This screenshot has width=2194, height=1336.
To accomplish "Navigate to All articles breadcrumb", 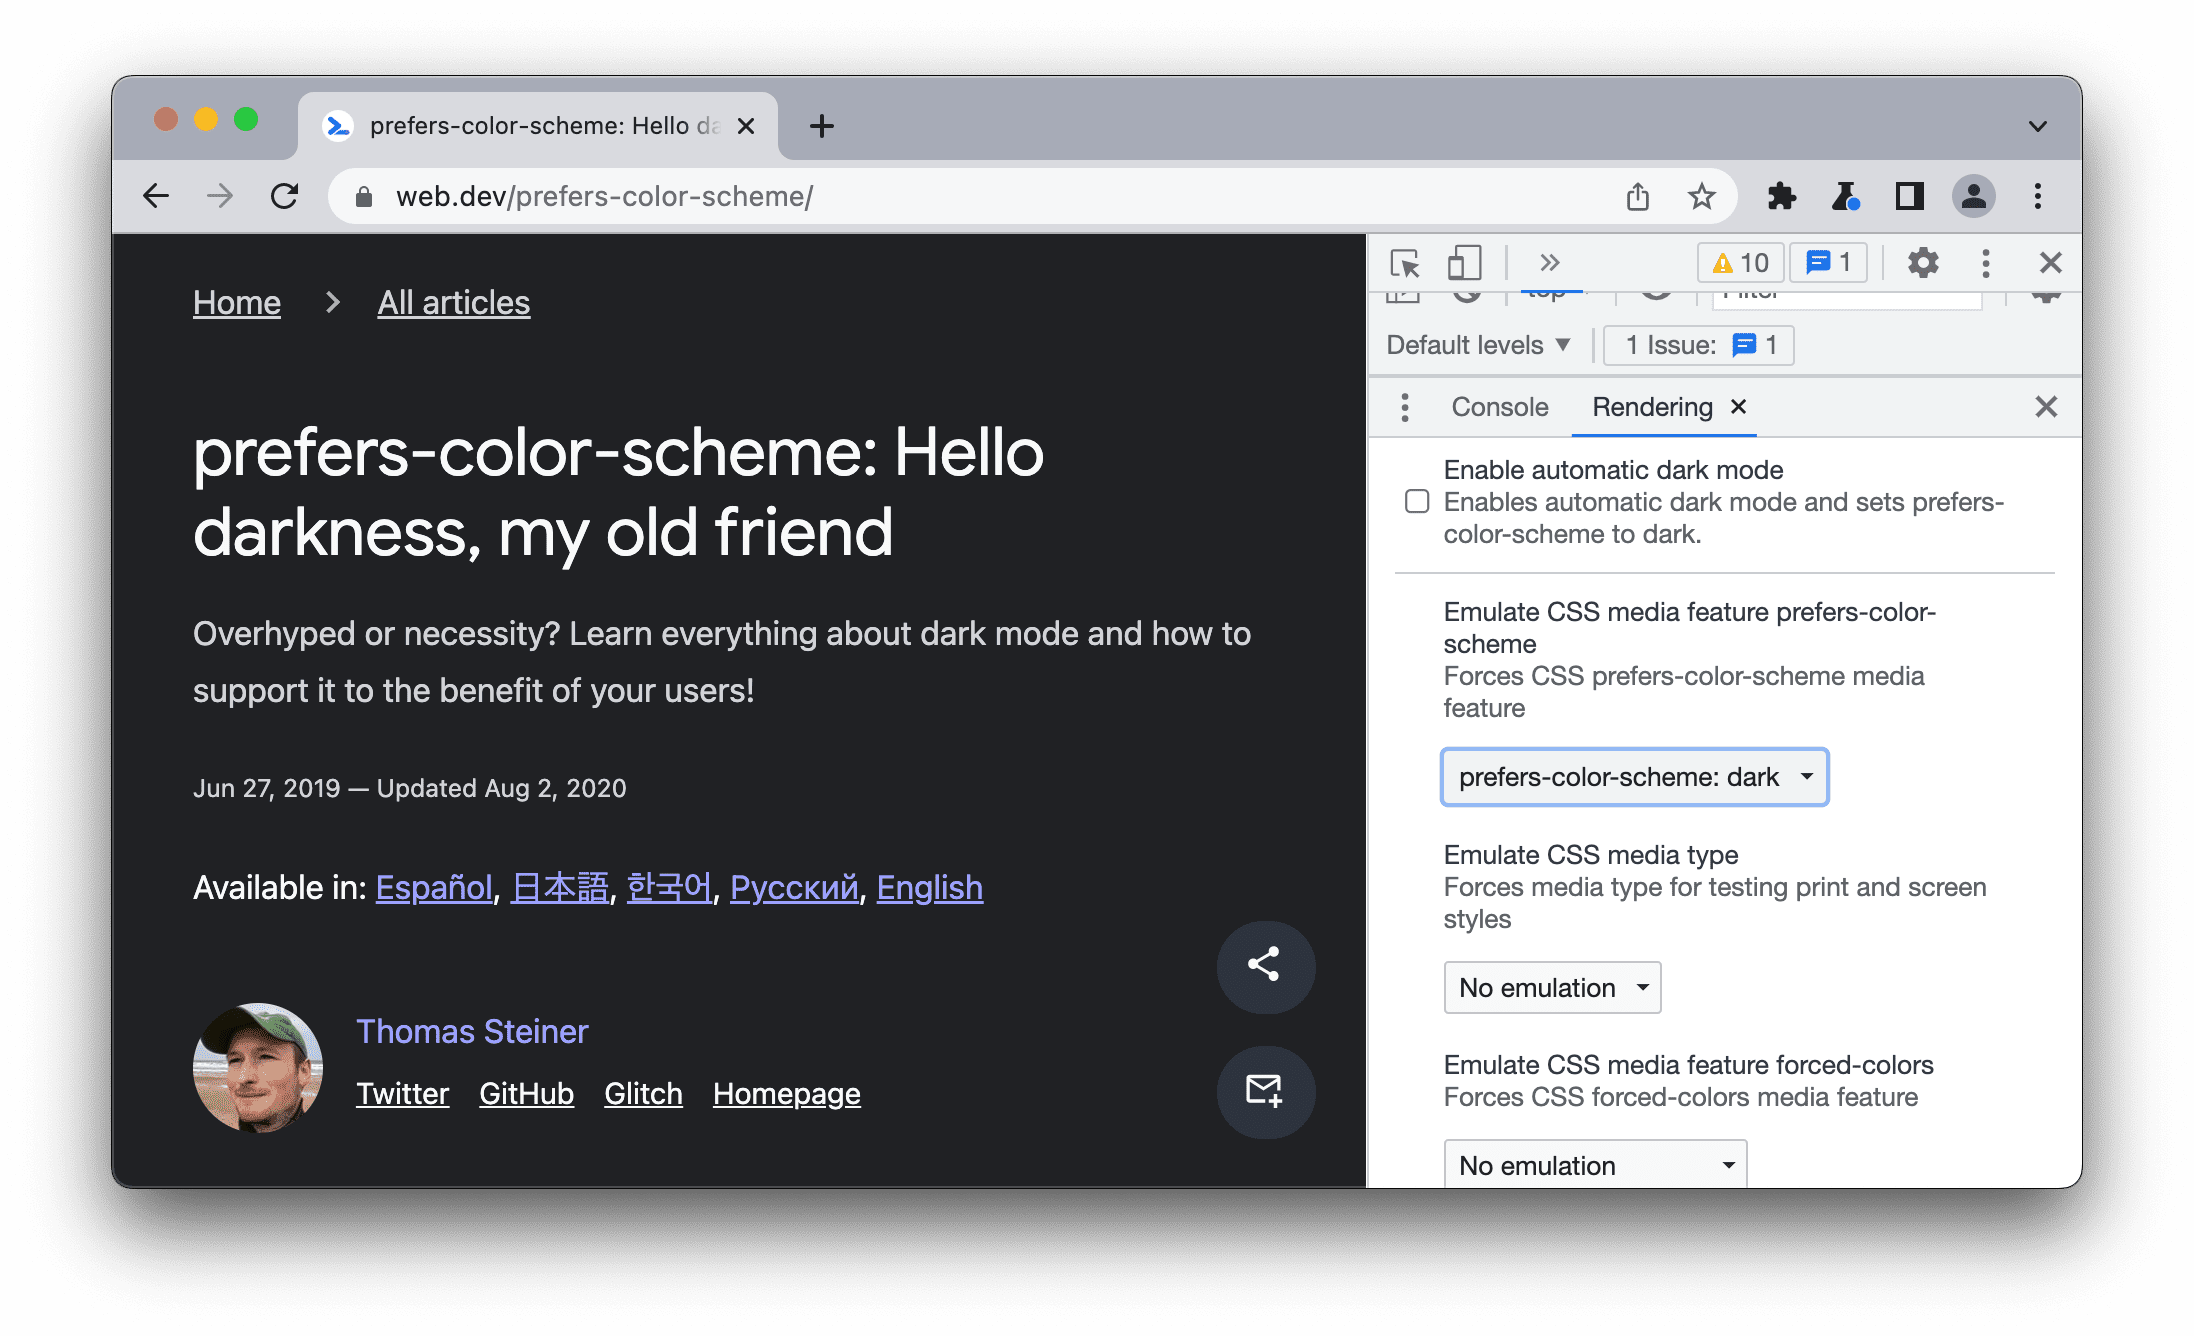I will pyautogui.click(x=453, y=301).
